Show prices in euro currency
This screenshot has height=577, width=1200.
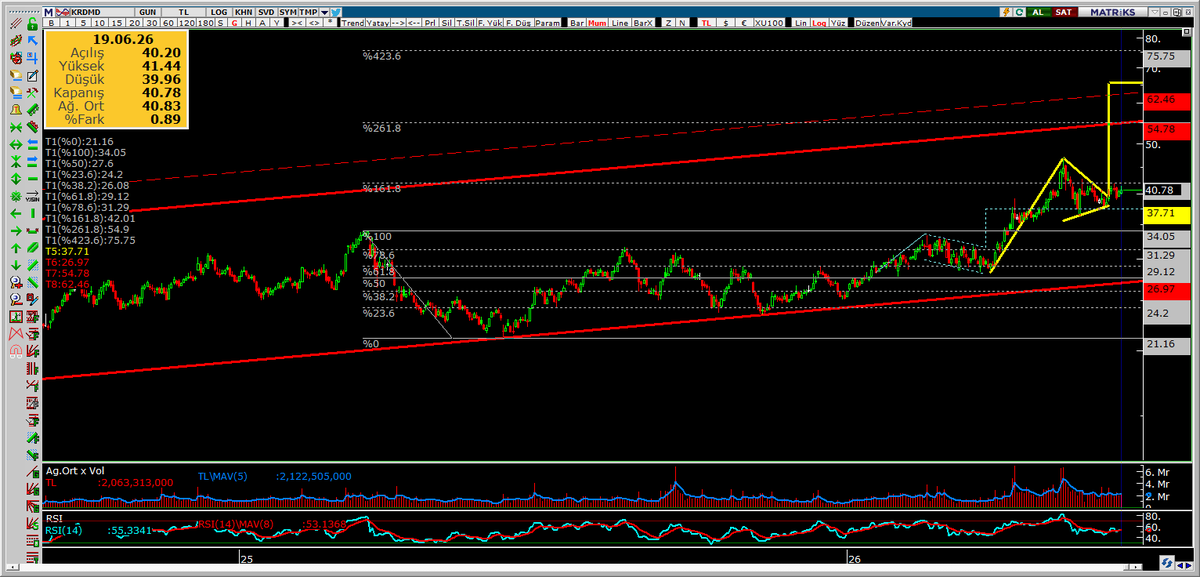coord(744,23)
